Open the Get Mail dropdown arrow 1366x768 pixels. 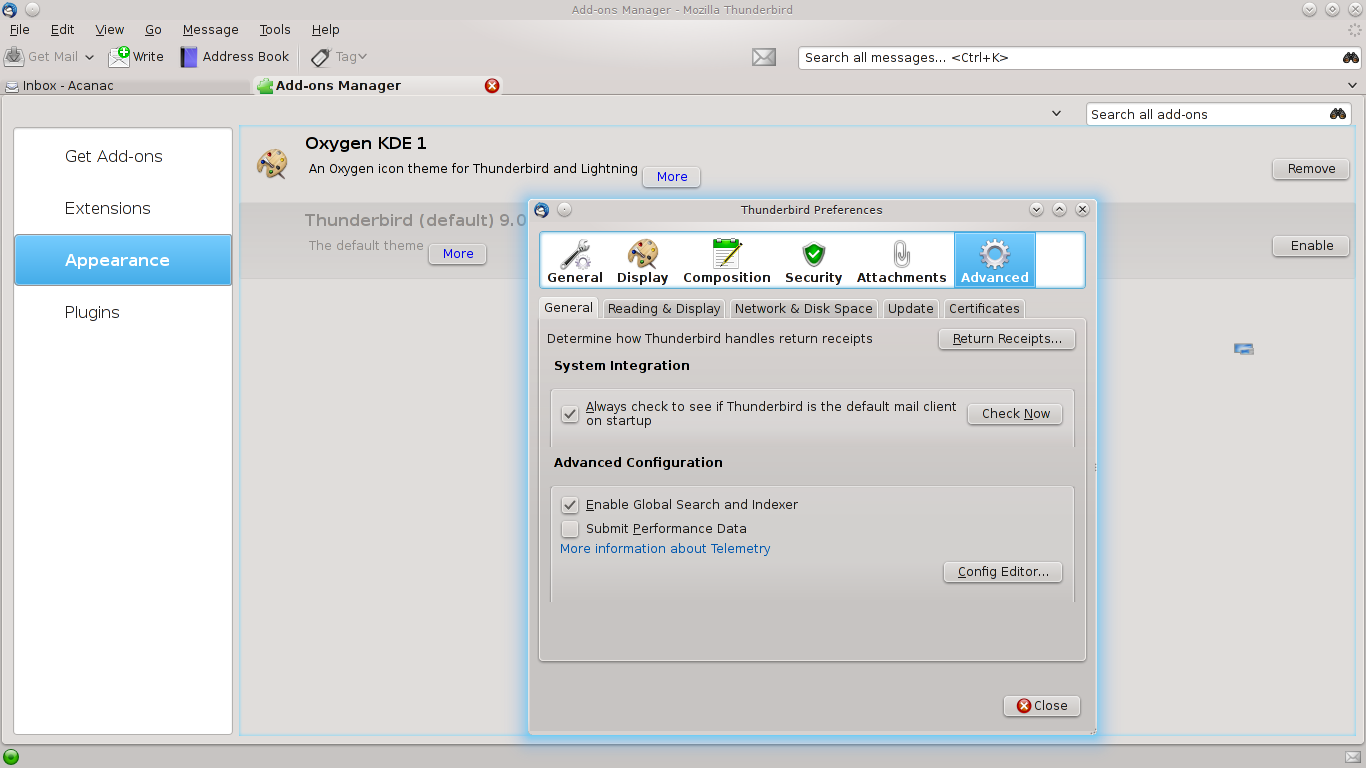pos(89,58)
